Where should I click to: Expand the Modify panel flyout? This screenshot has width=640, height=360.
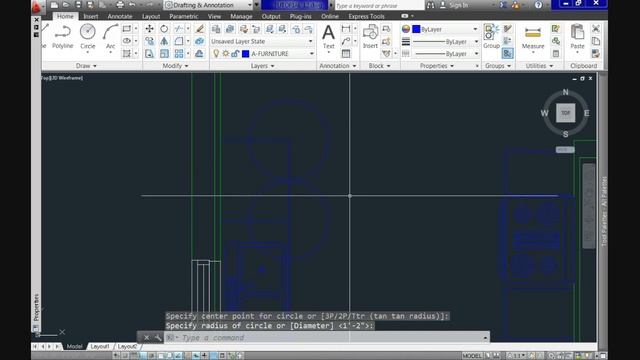pos(176,66)
